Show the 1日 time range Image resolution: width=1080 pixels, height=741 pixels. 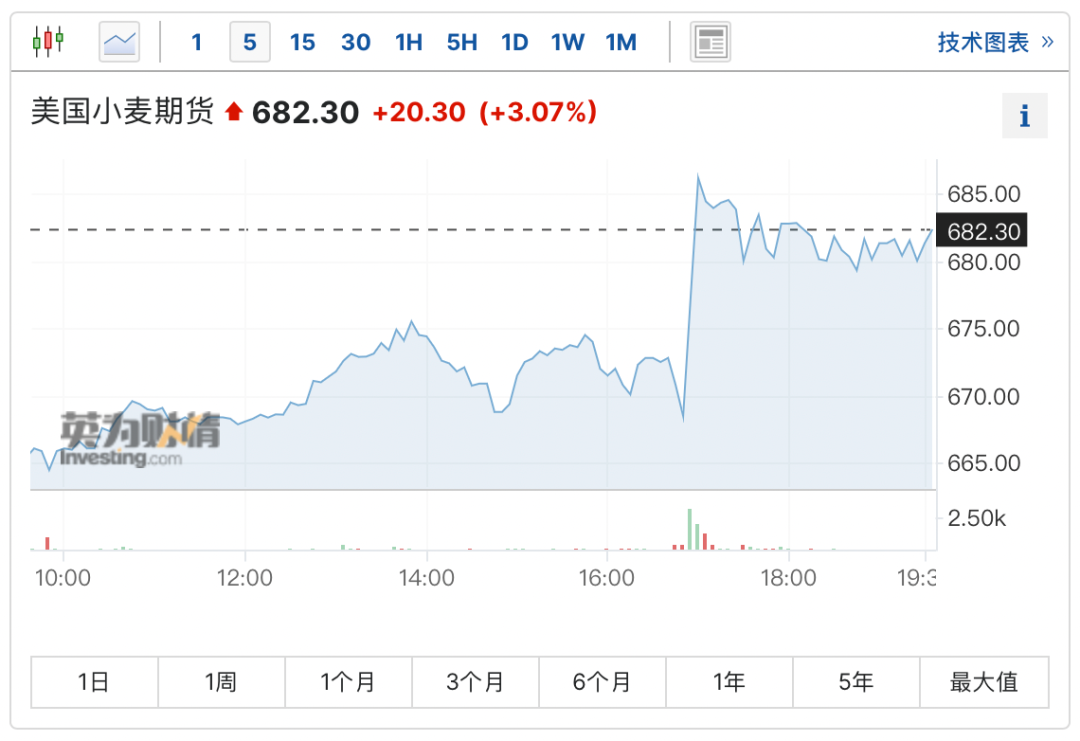coord(94,682)
